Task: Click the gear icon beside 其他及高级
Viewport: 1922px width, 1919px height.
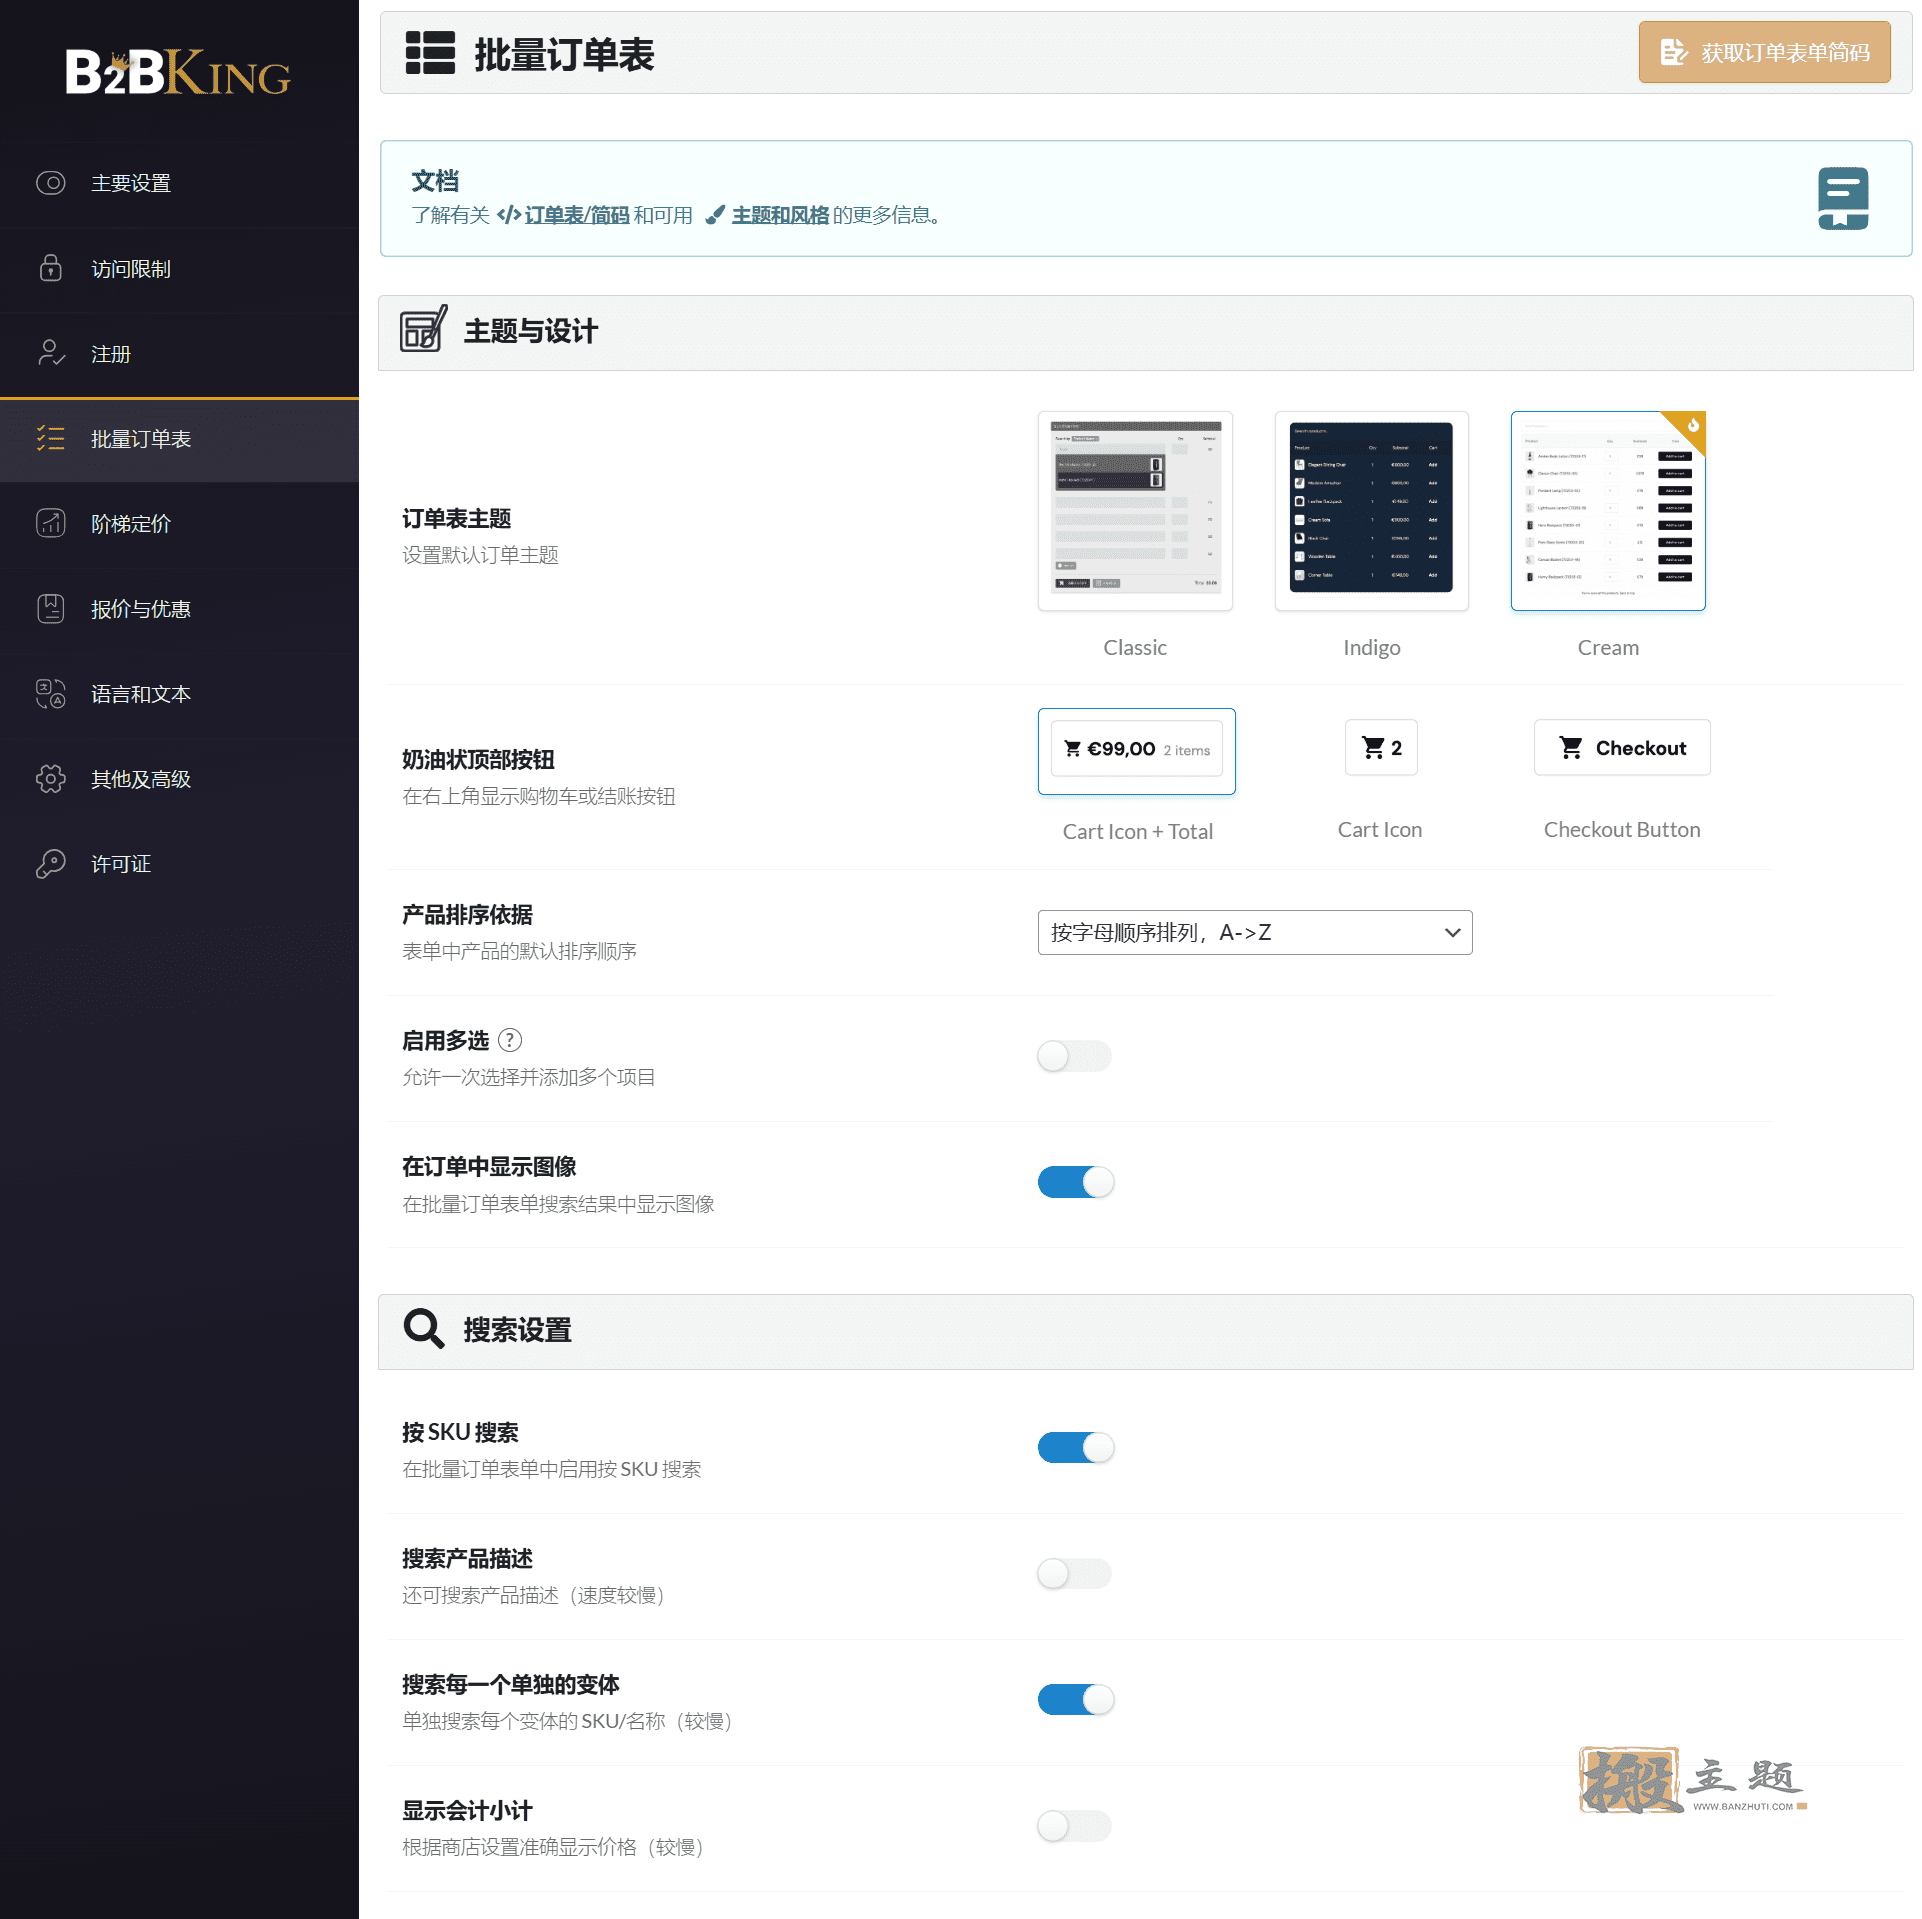Action: [x=51, y=778]
